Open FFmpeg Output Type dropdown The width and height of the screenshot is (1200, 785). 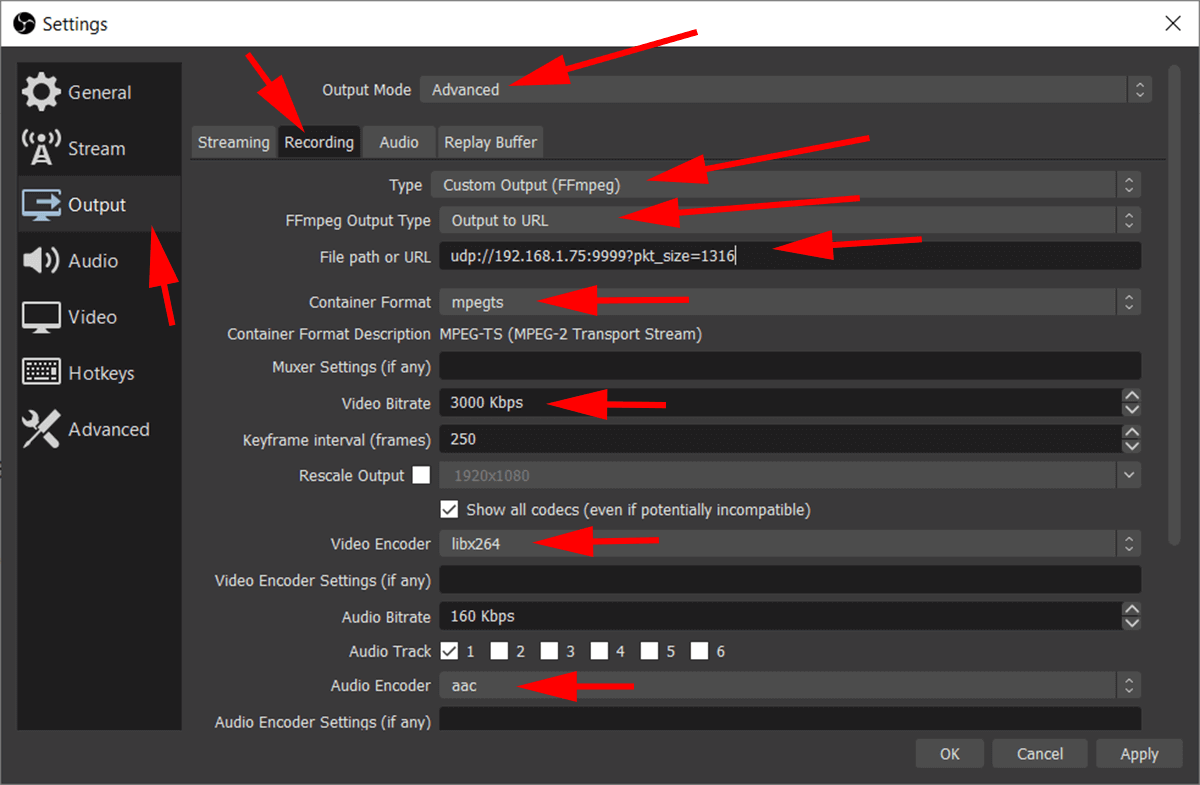coord(789,220)
